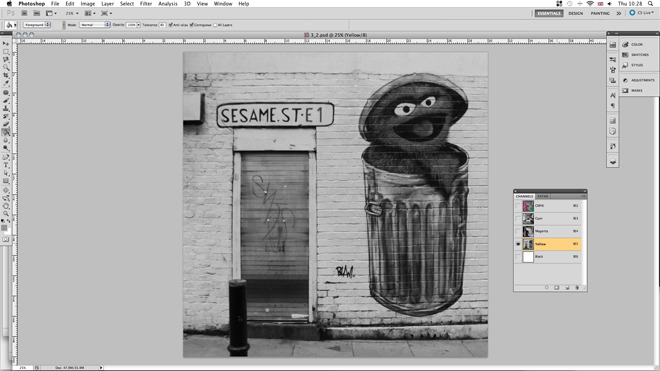This screenshot has width=660, height=371.
Task: Select the Hand tool
Action: pyautogui.click(x=6, y=206)
